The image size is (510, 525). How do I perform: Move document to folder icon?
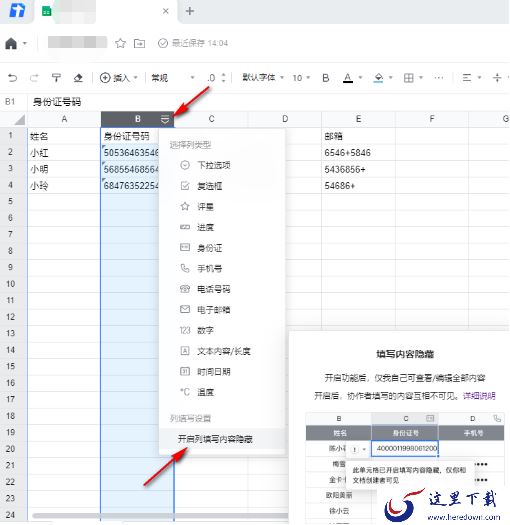[x=139, y=43]
